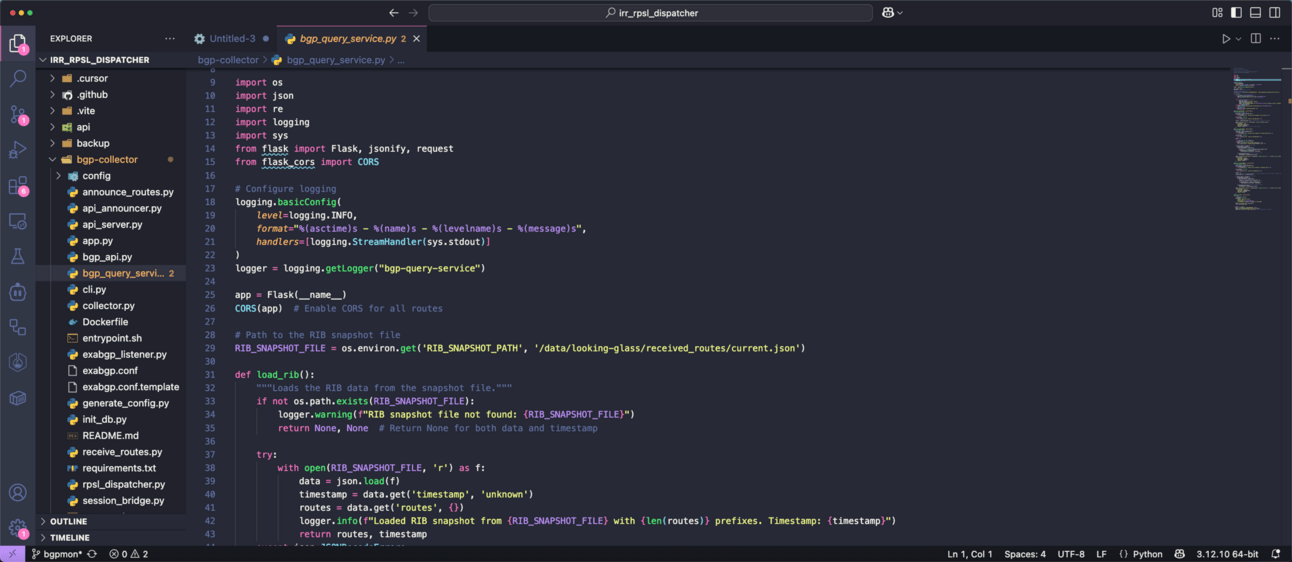Toggle the Primary Side Bar visibility

point(1236,13)
